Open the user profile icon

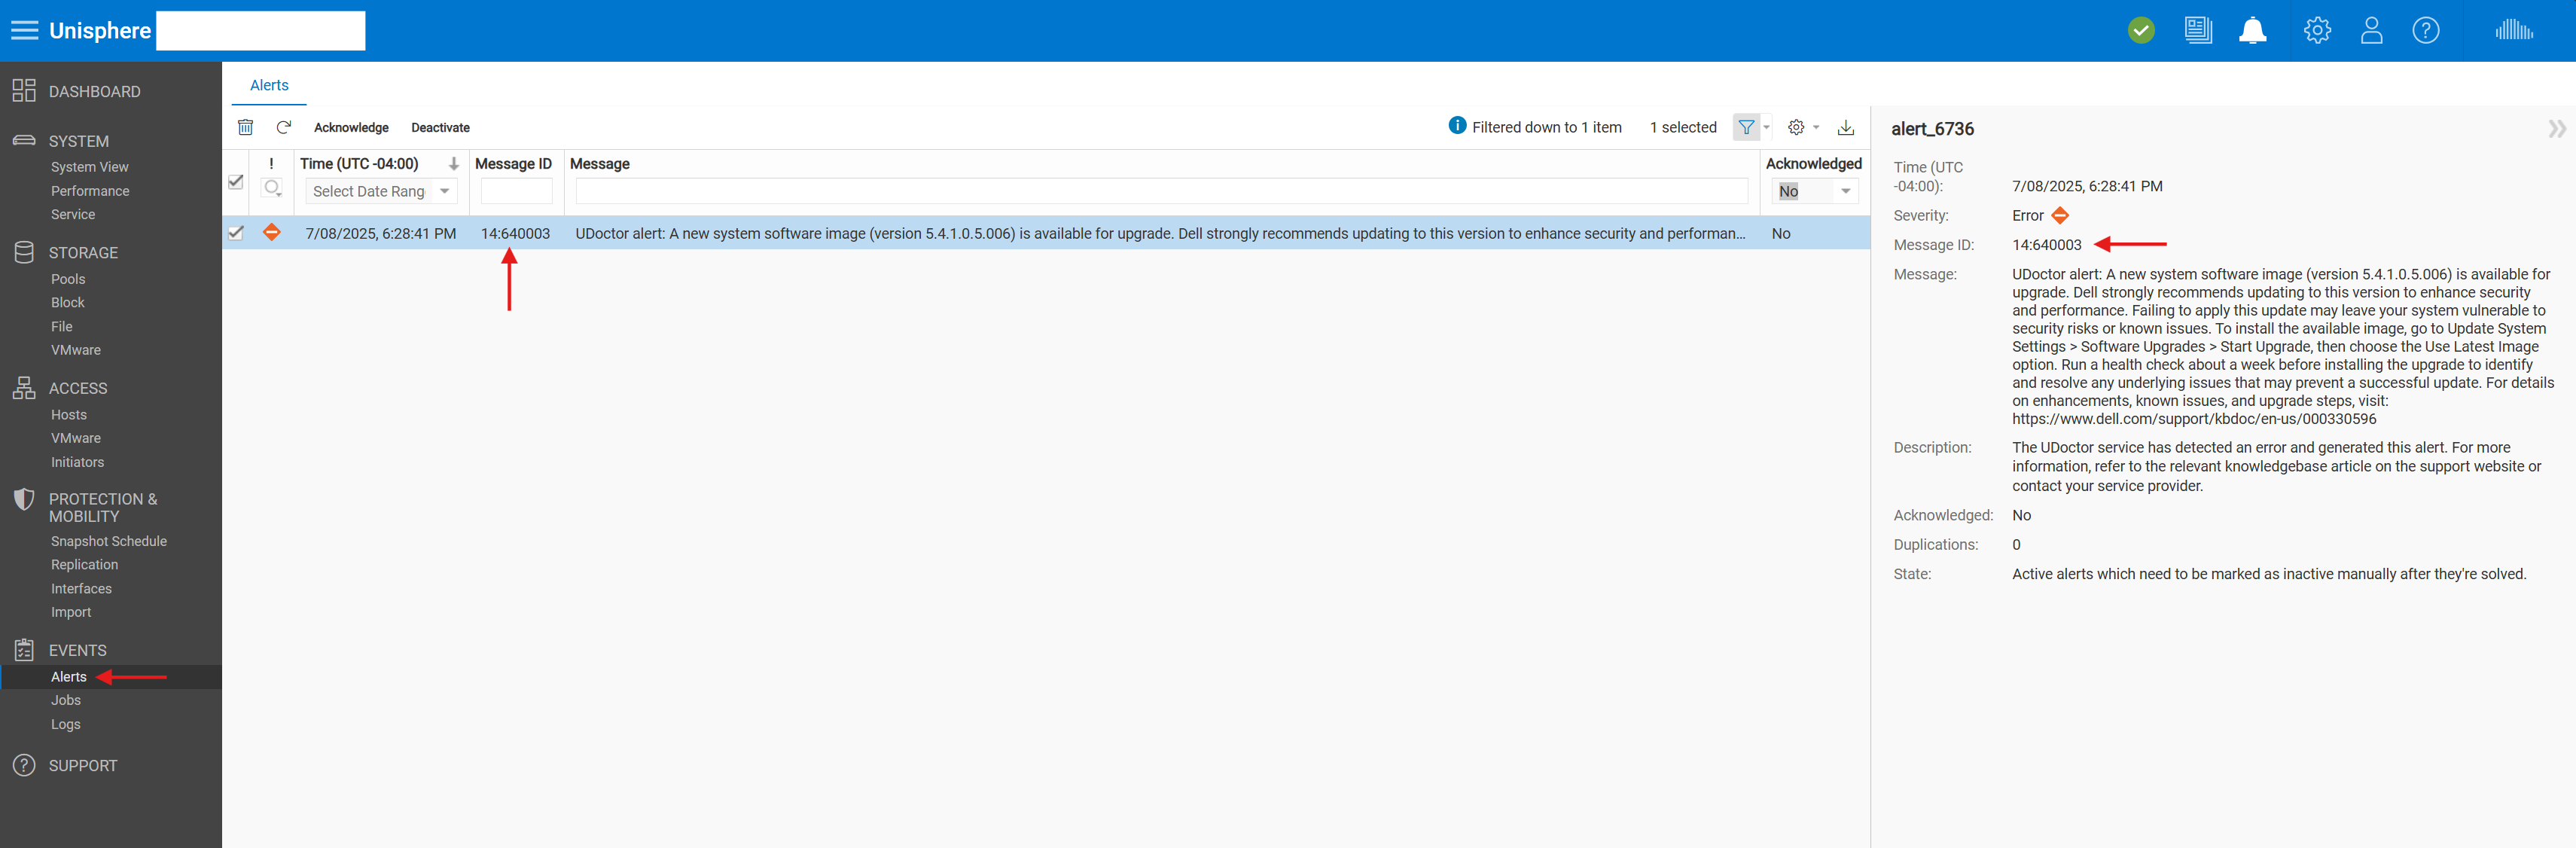(x=2371, y=30)
